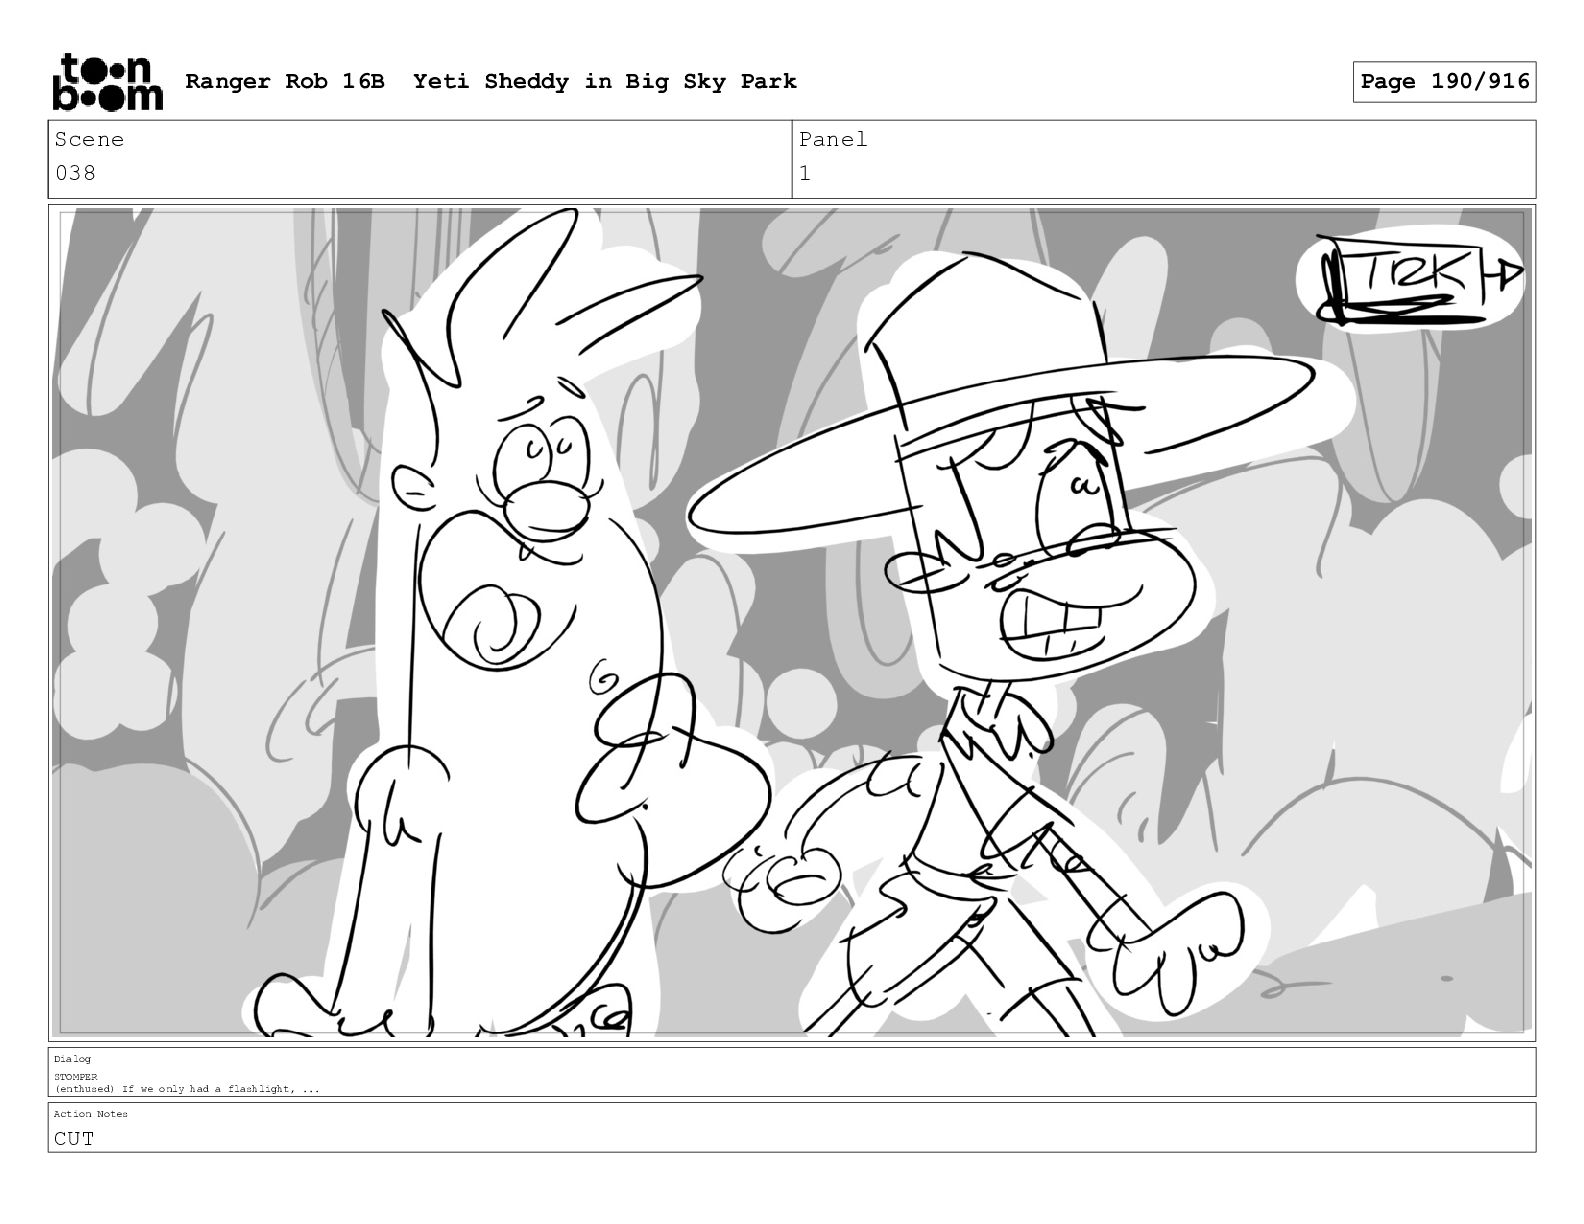Select scene number '038'
Screen dimensions: 1584x1224
pos(75,173)
